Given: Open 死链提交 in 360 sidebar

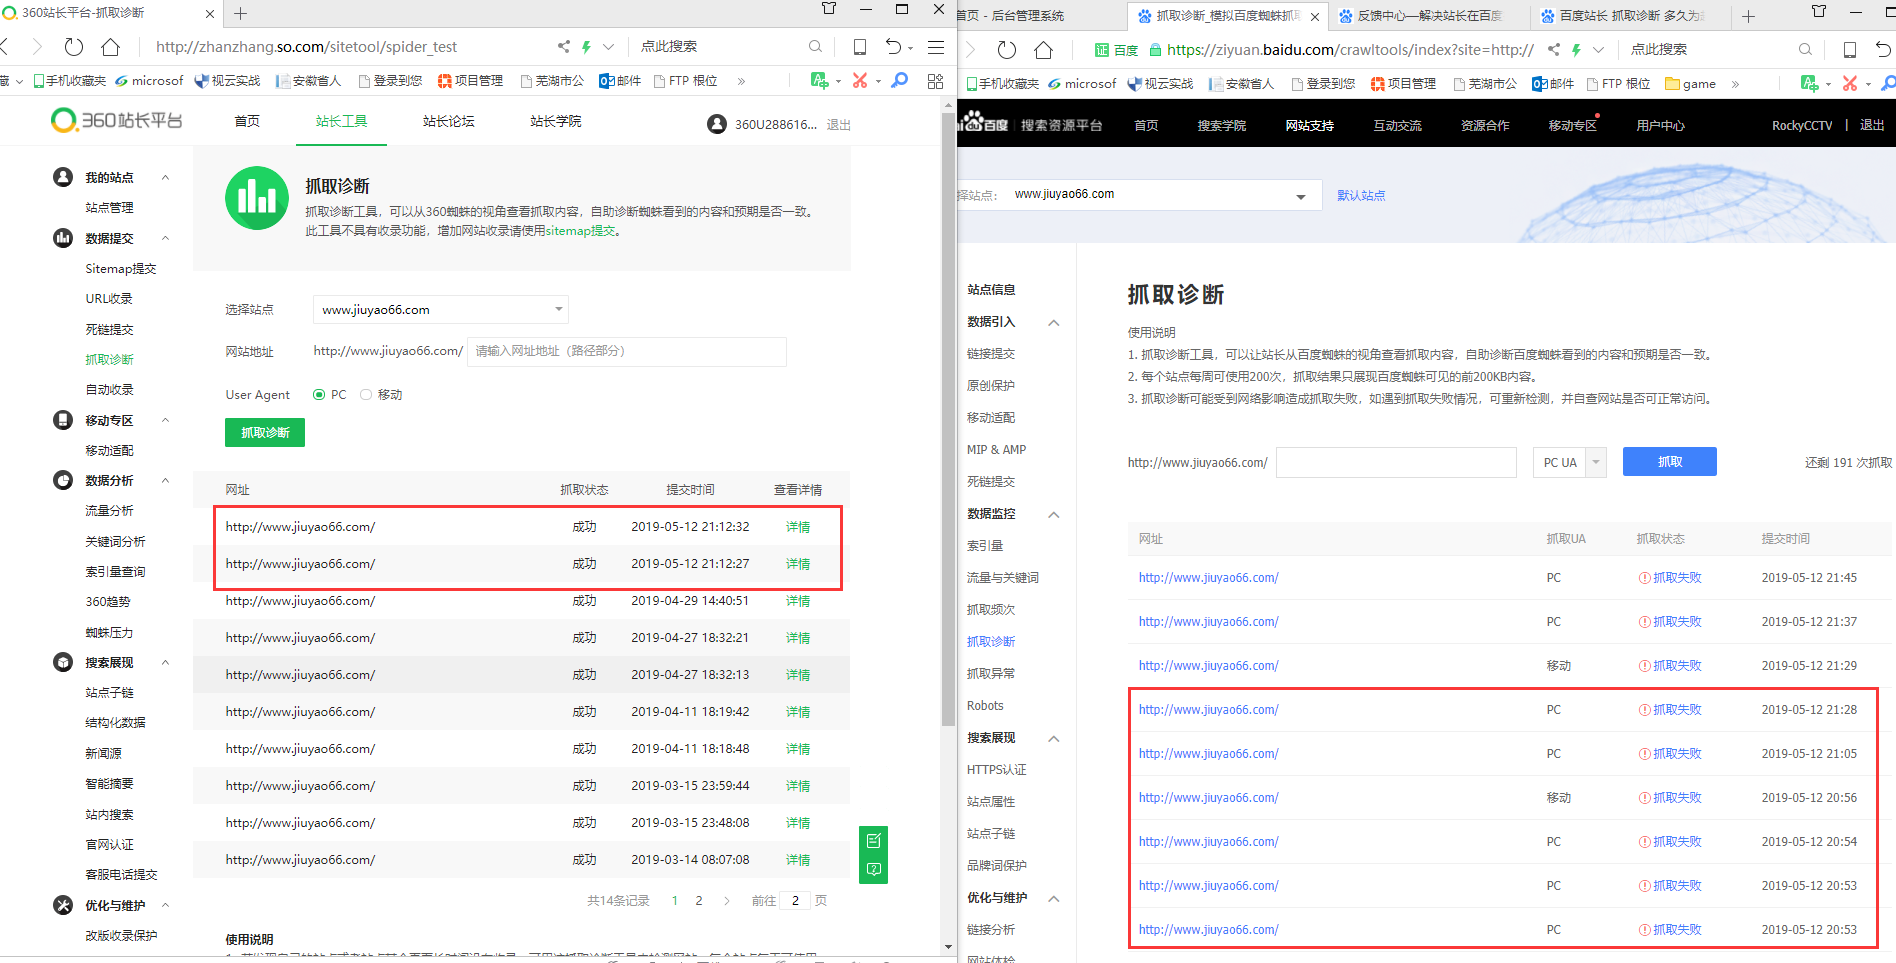Looking at the screenshot, I should [109, 329].
